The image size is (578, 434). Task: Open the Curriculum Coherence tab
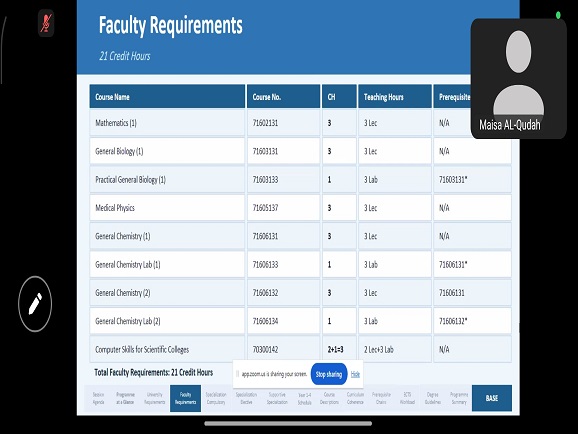tap(355, 398)
